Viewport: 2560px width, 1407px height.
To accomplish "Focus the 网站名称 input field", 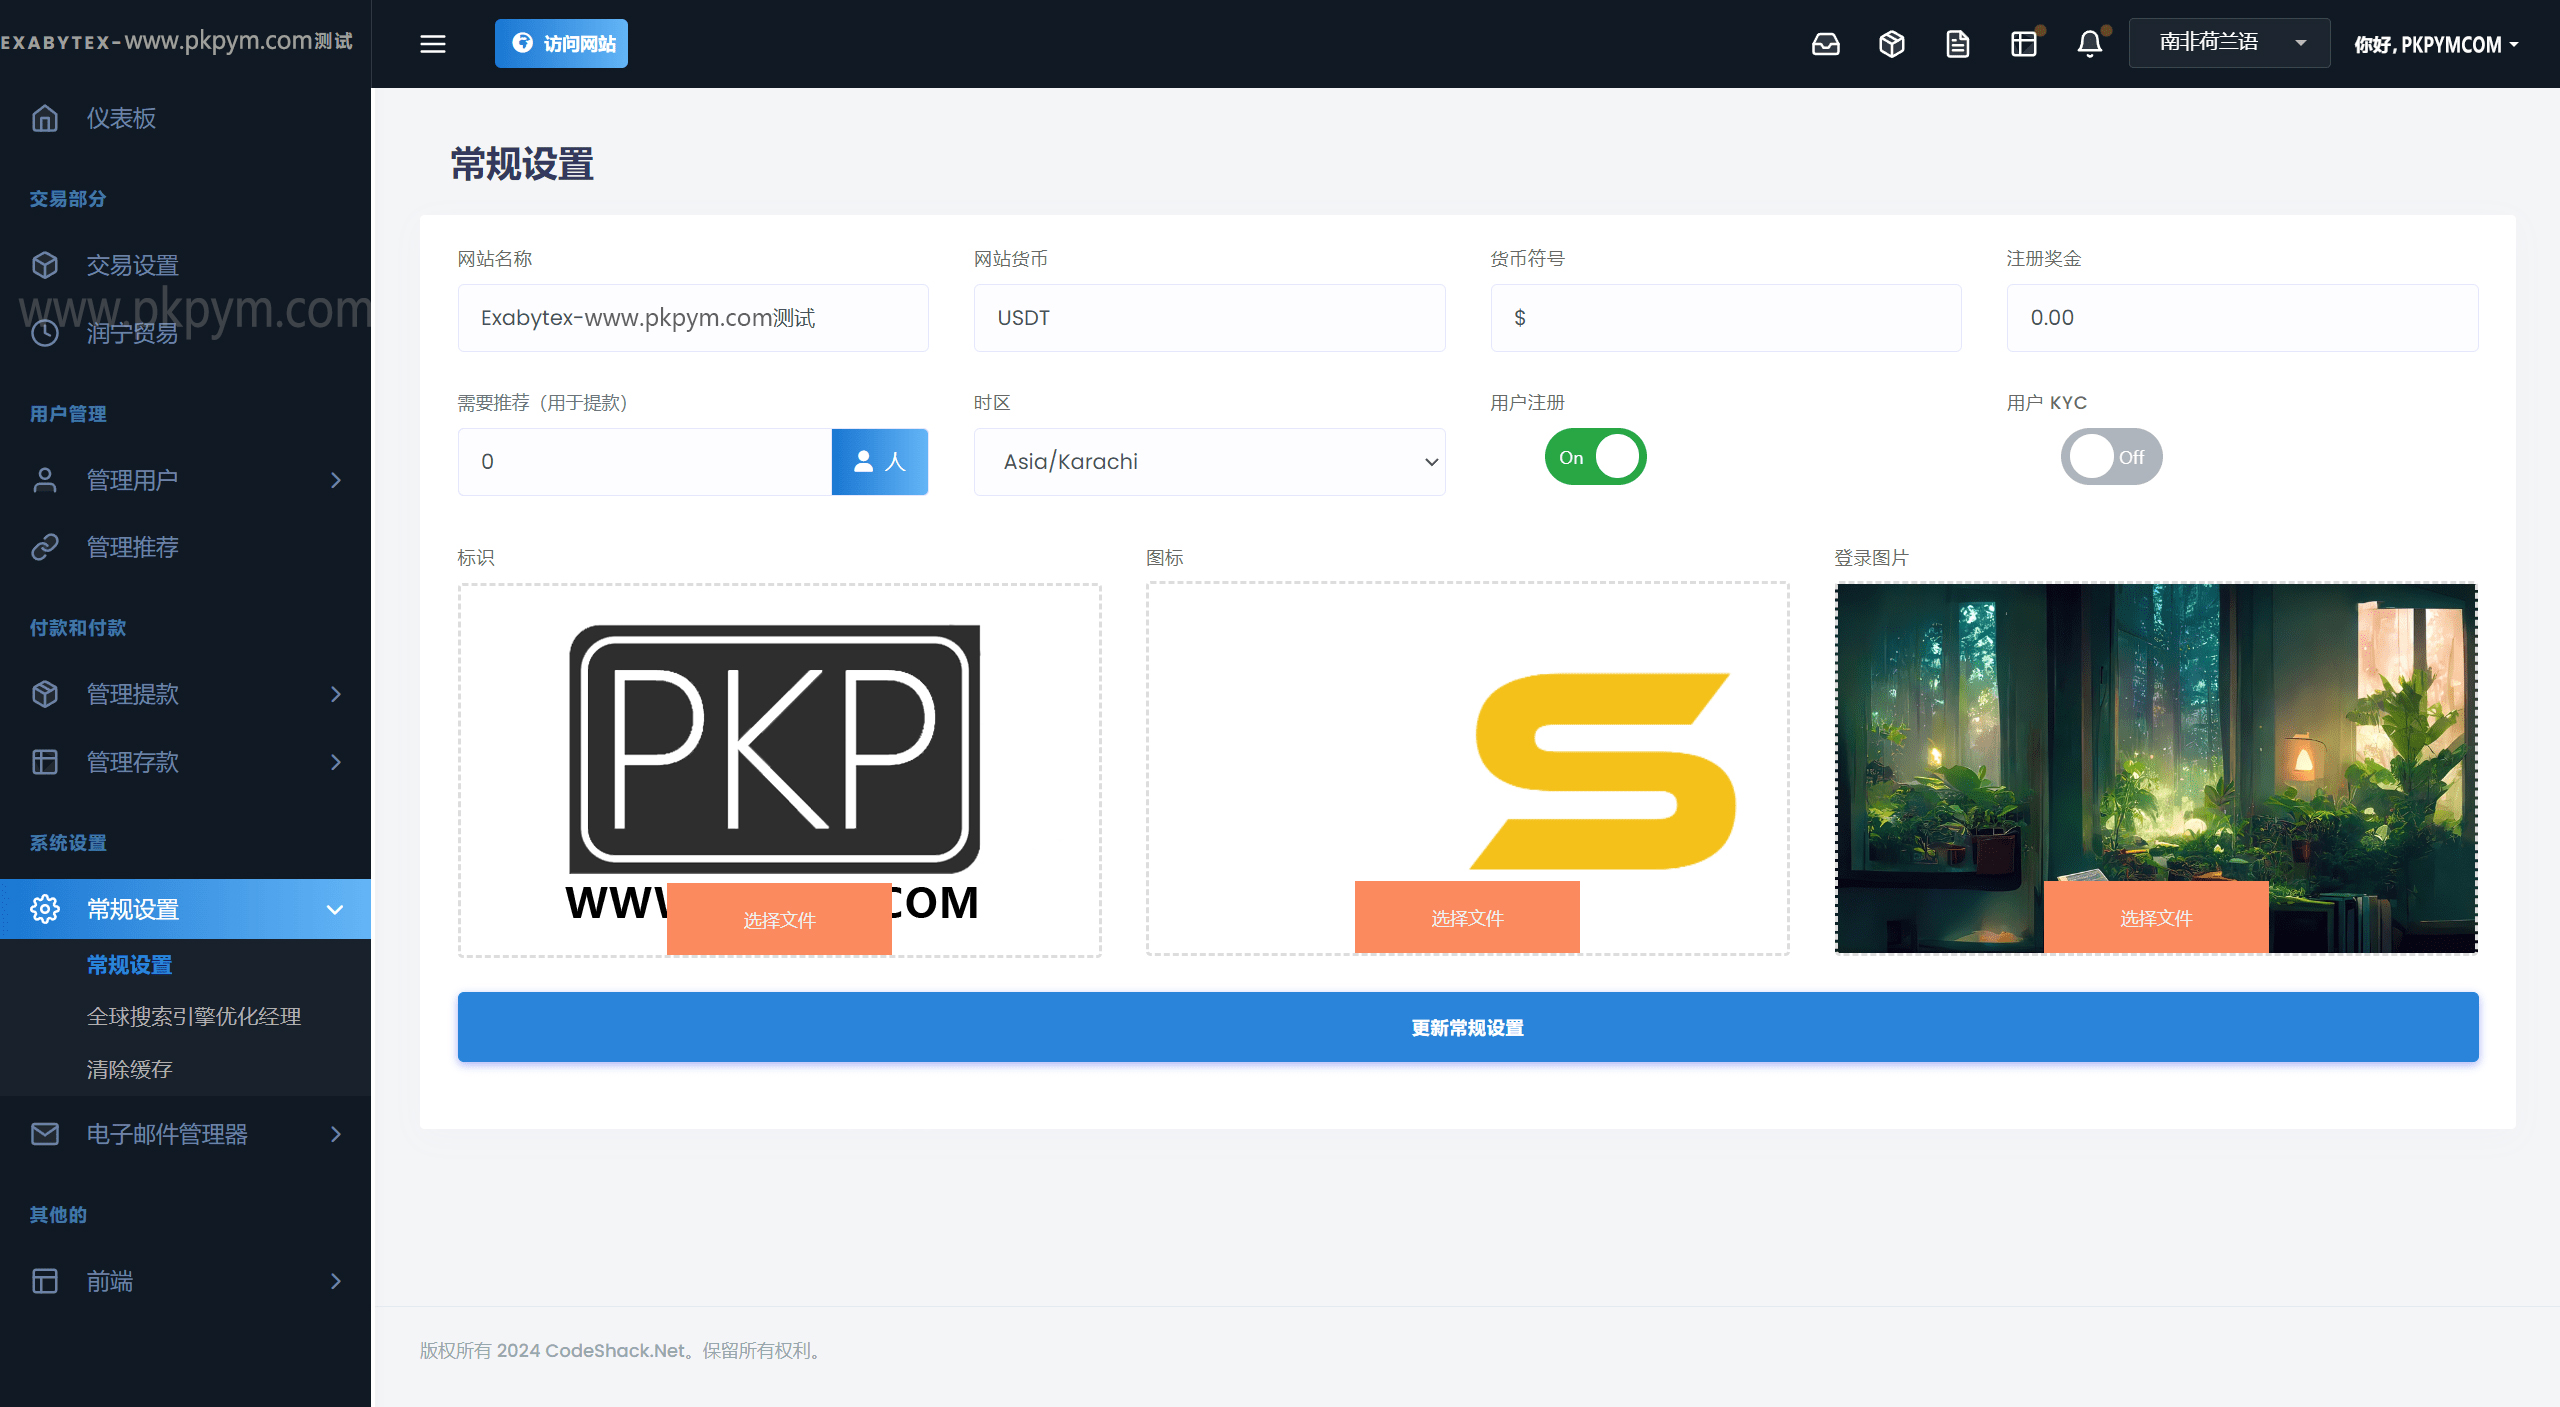I will click(693, 318).
